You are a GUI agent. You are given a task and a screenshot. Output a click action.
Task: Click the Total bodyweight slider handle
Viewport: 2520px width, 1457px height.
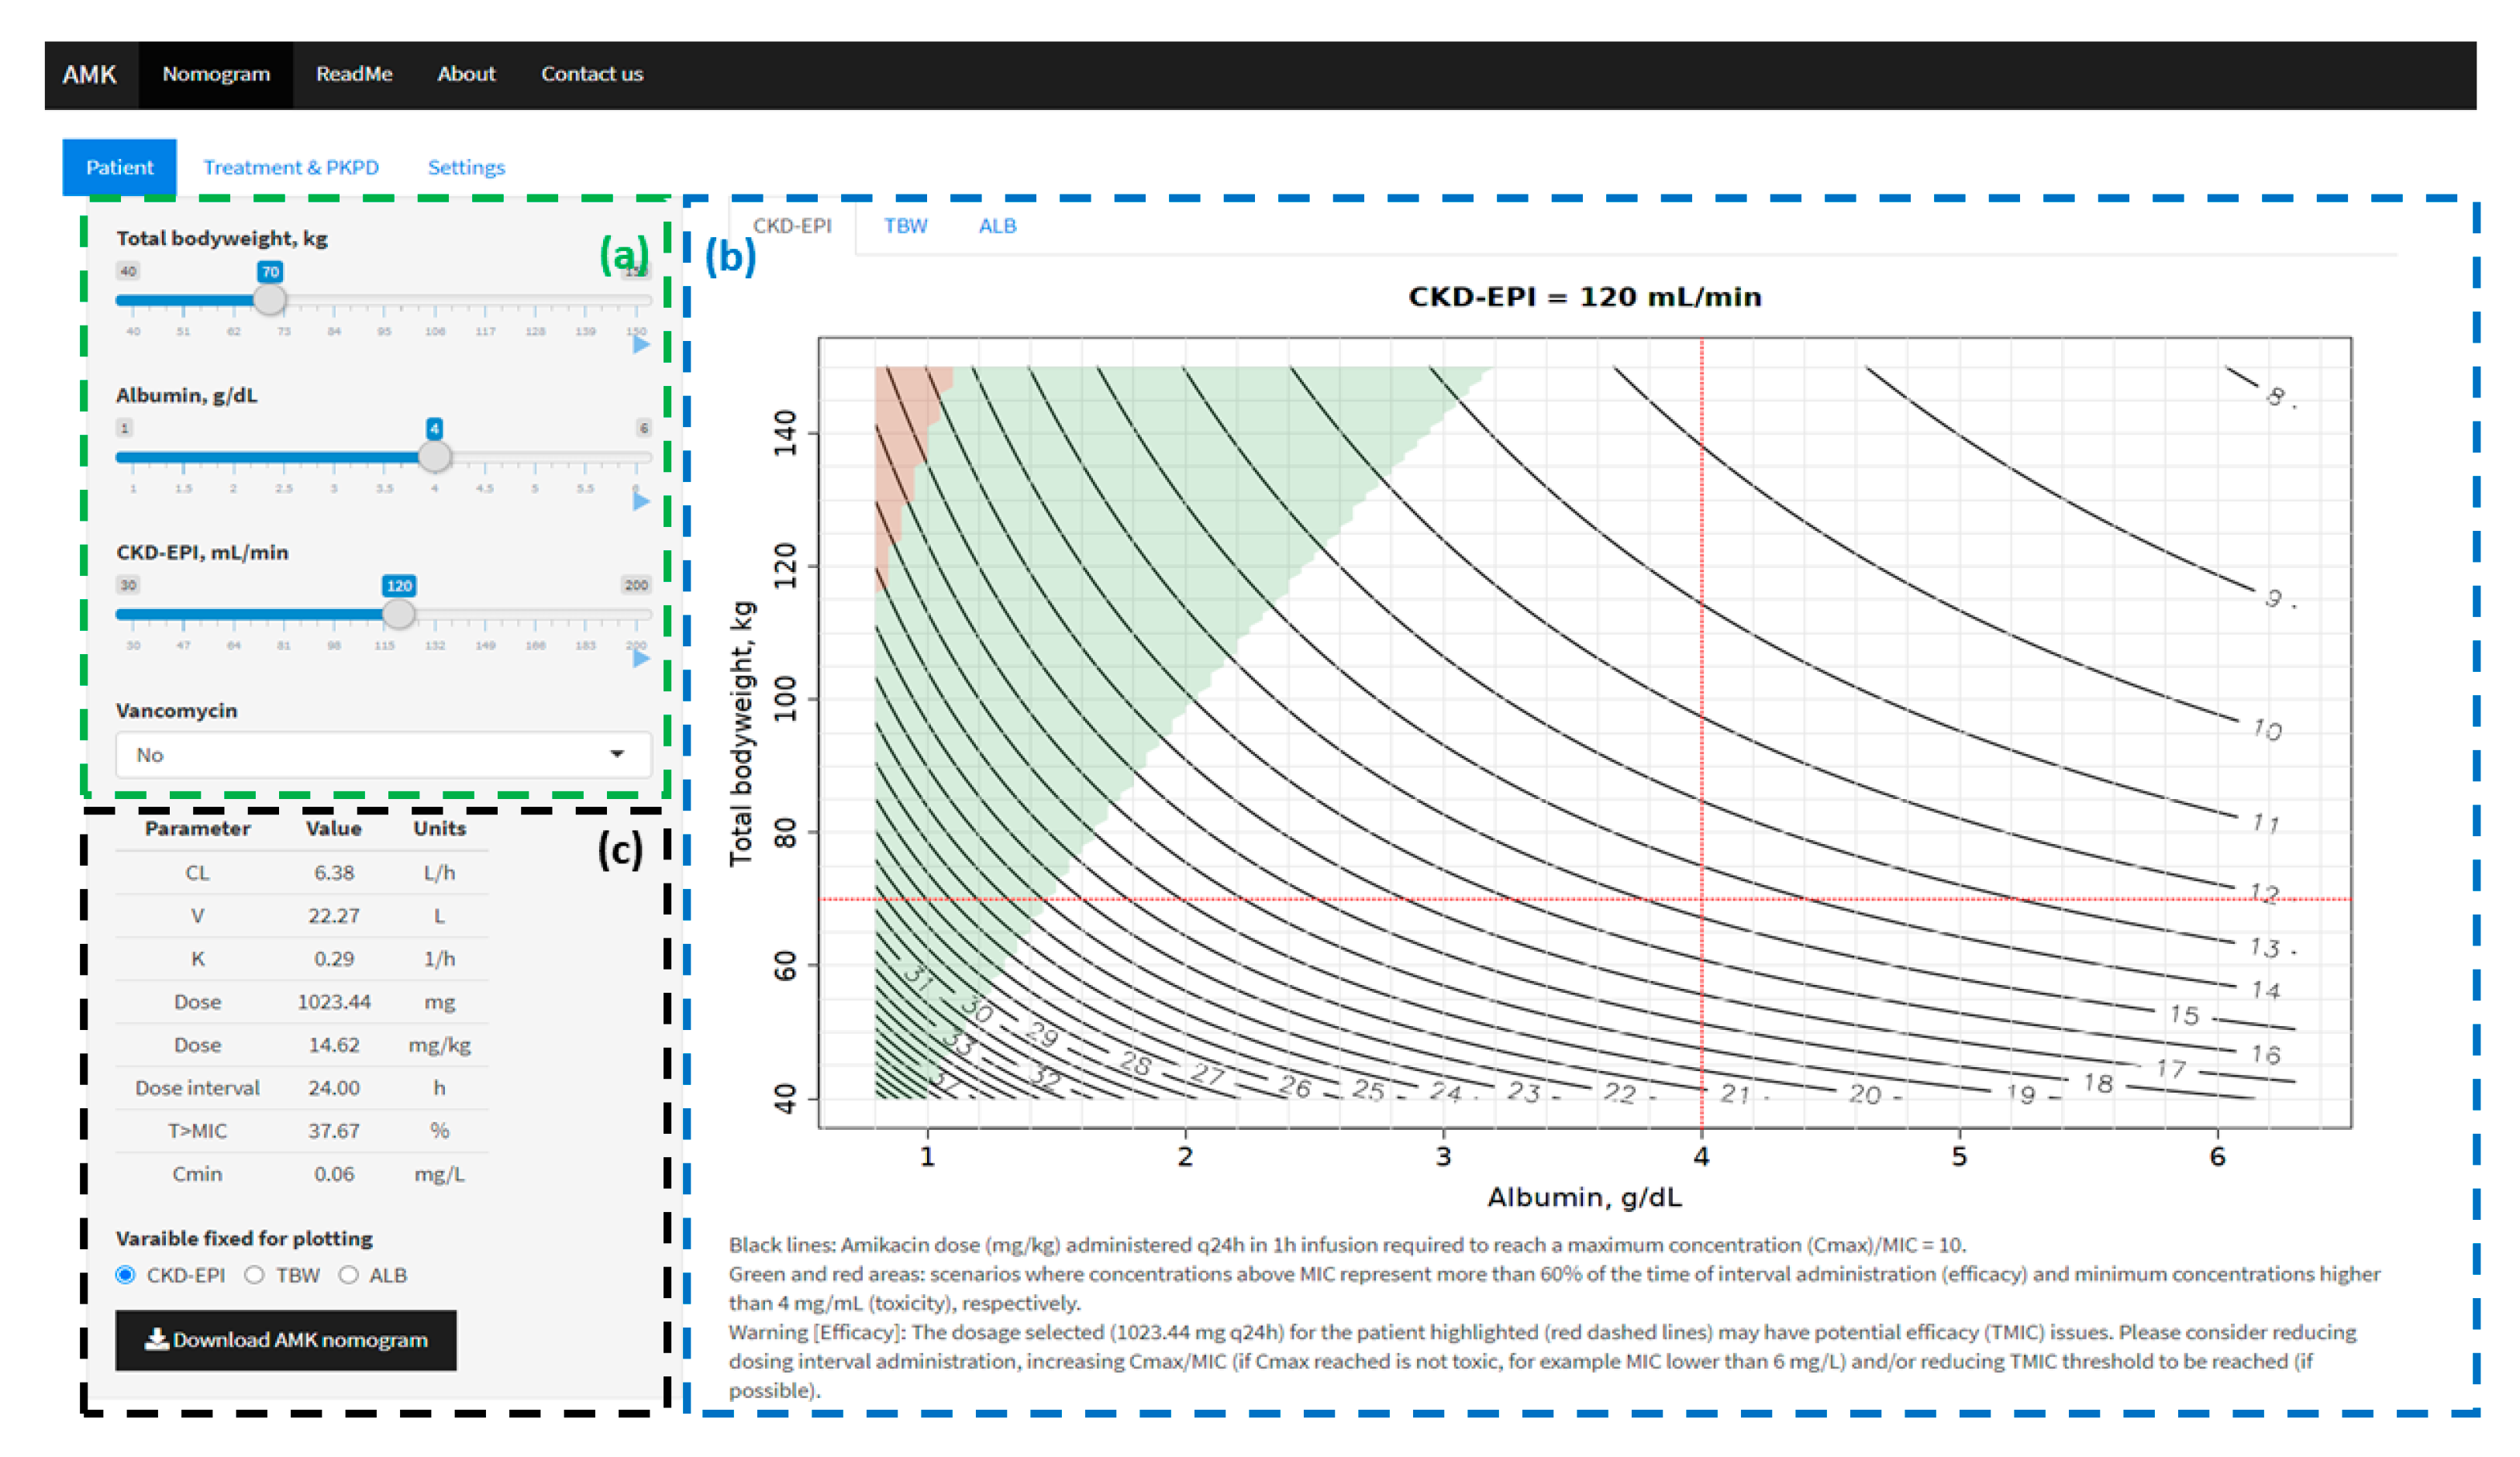(x=269, y=299)
